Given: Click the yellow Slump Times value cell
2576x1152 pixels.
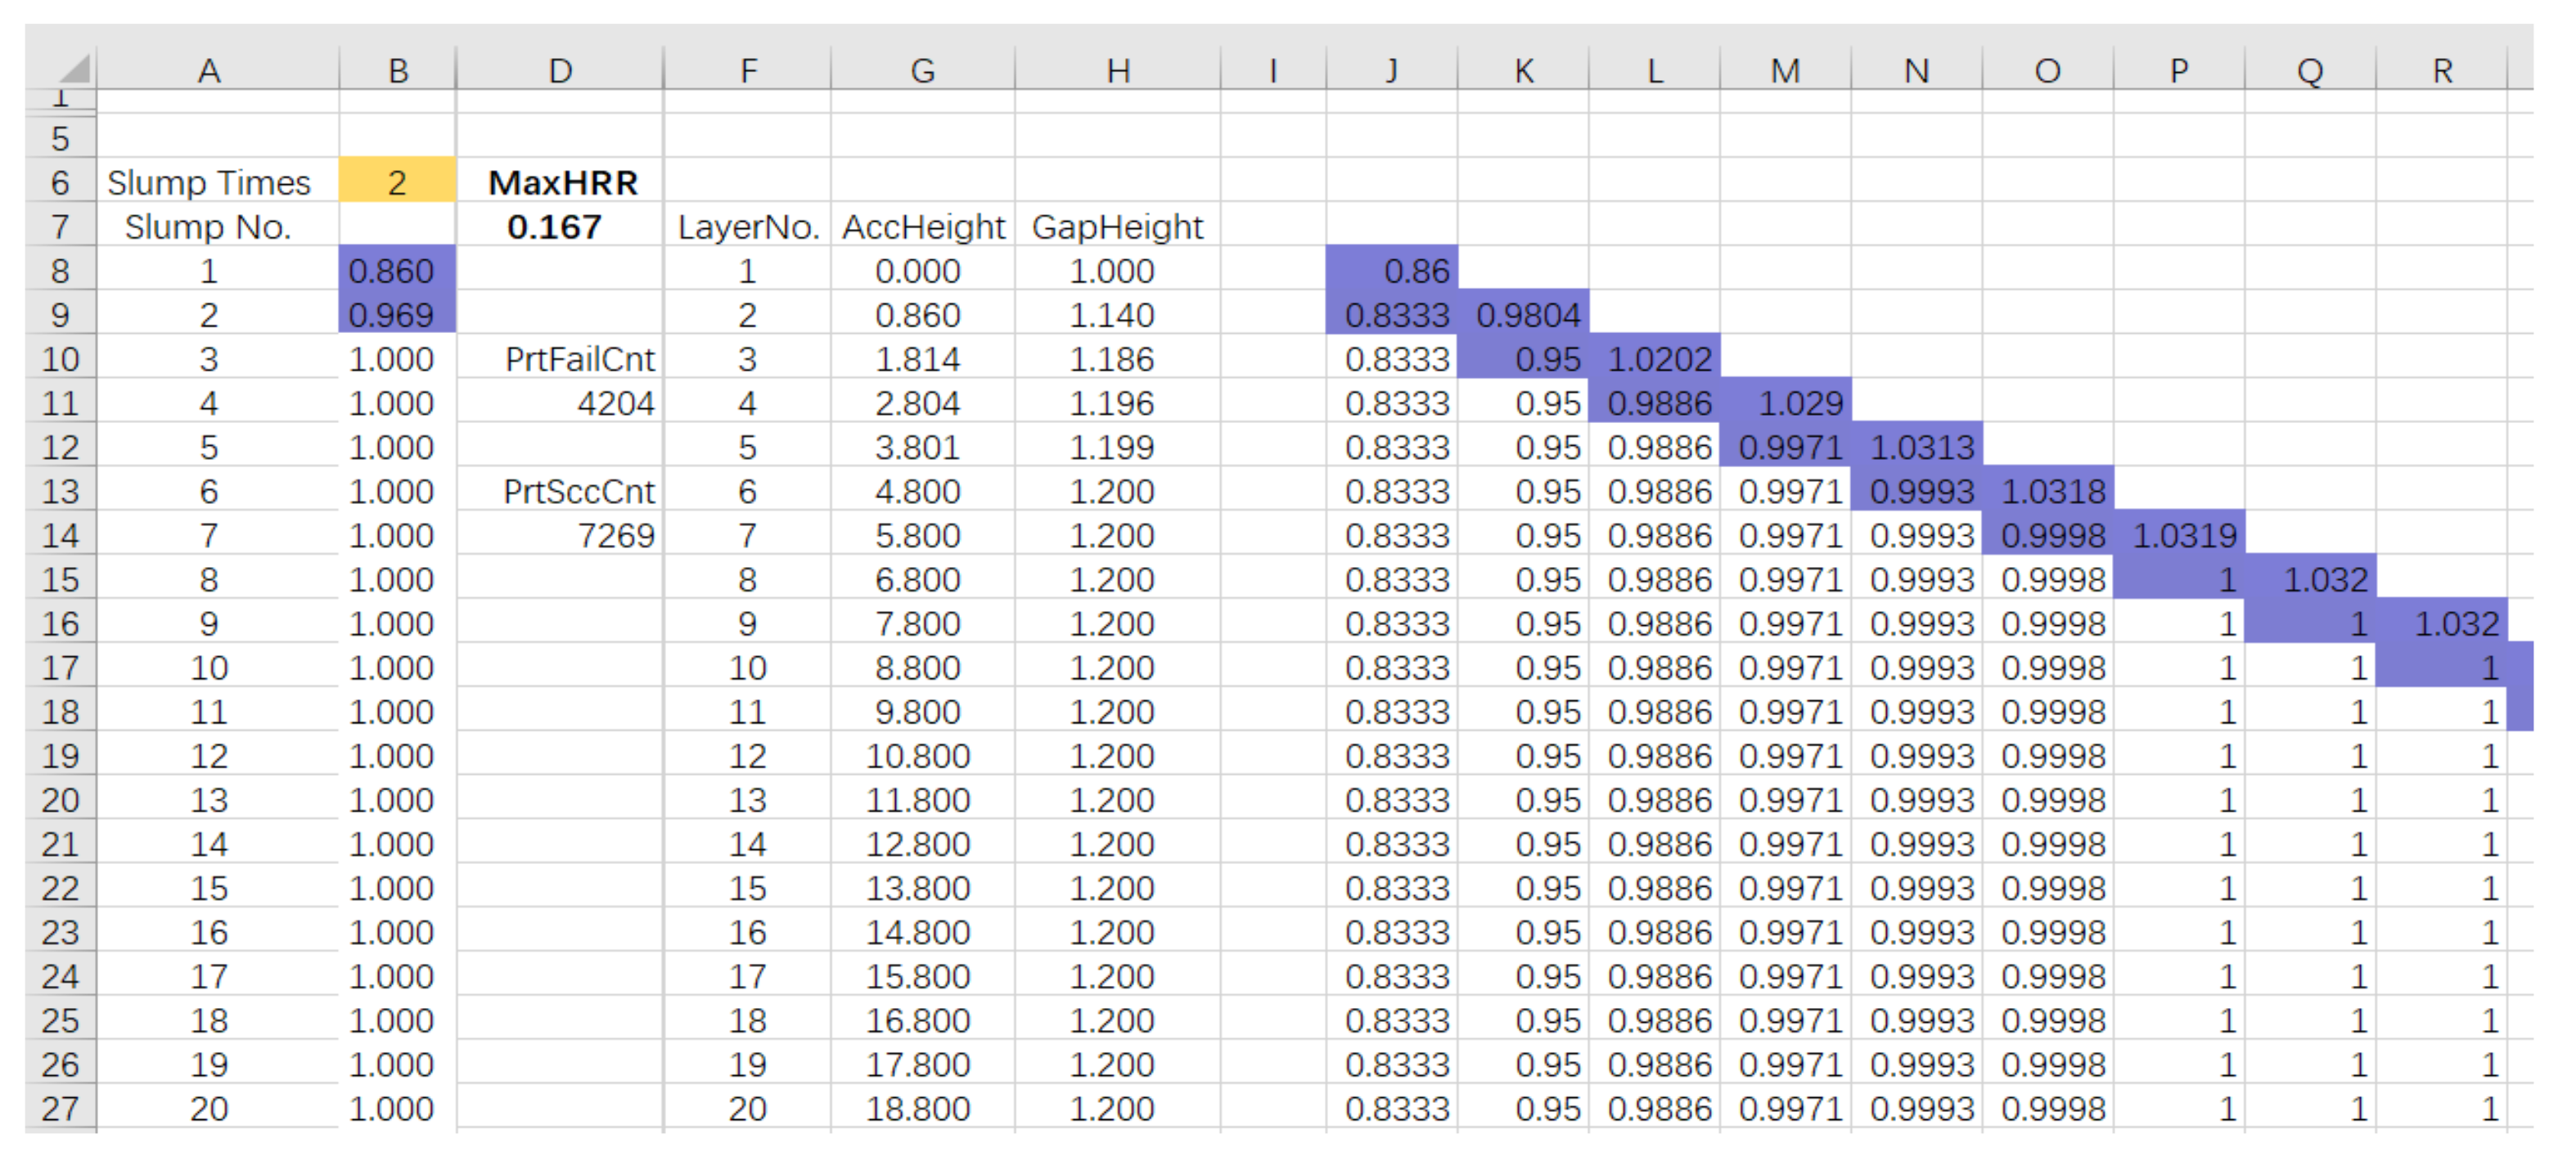Looking at the screenshot, I should (x=397, y=182).
